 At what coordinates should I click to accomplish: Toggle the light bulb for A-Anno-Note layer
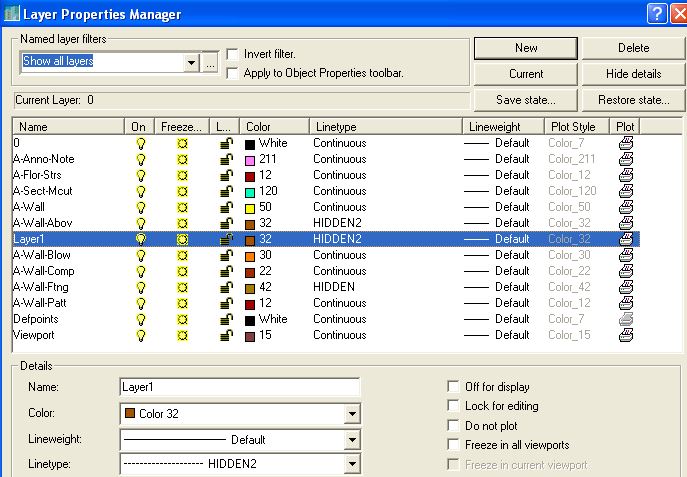click(x=141, y=159)
